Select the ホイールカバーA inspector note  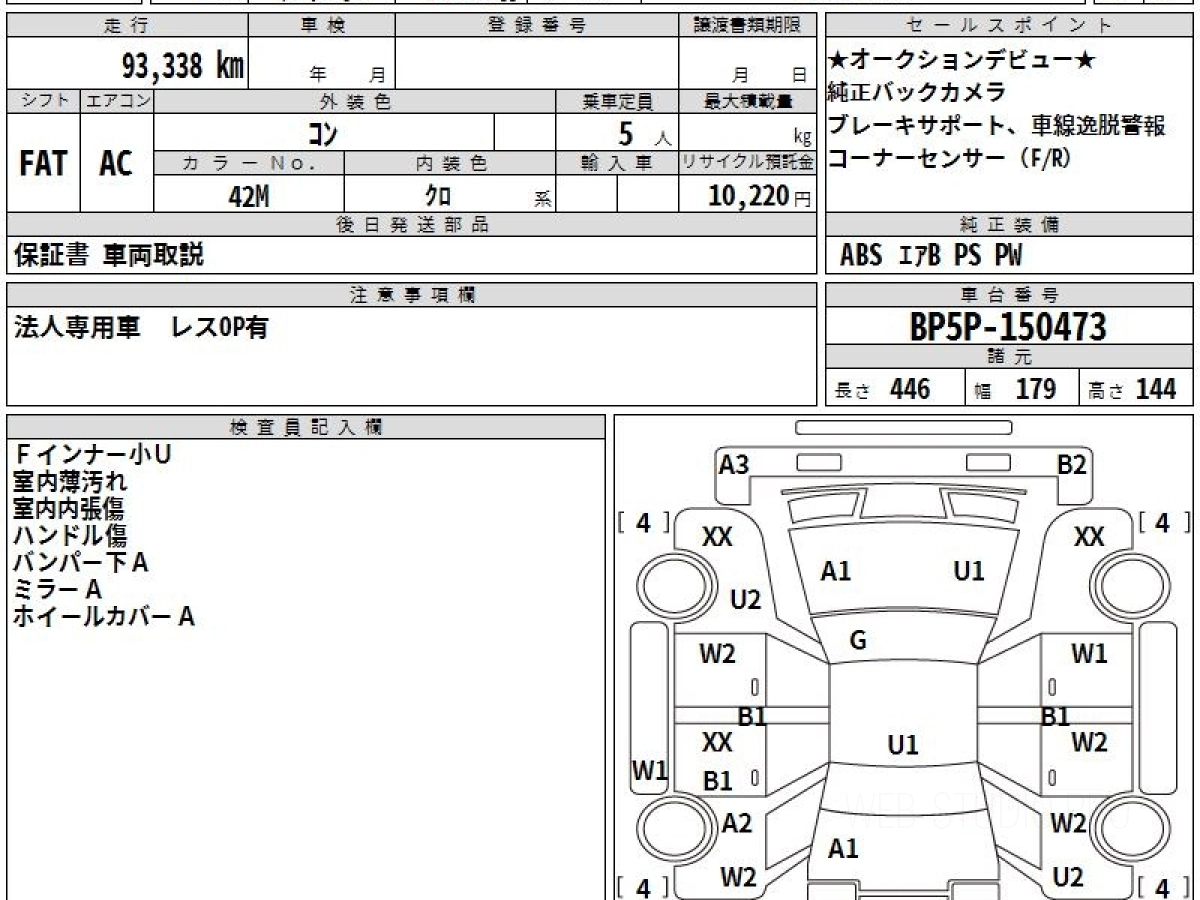pos(104,617)
